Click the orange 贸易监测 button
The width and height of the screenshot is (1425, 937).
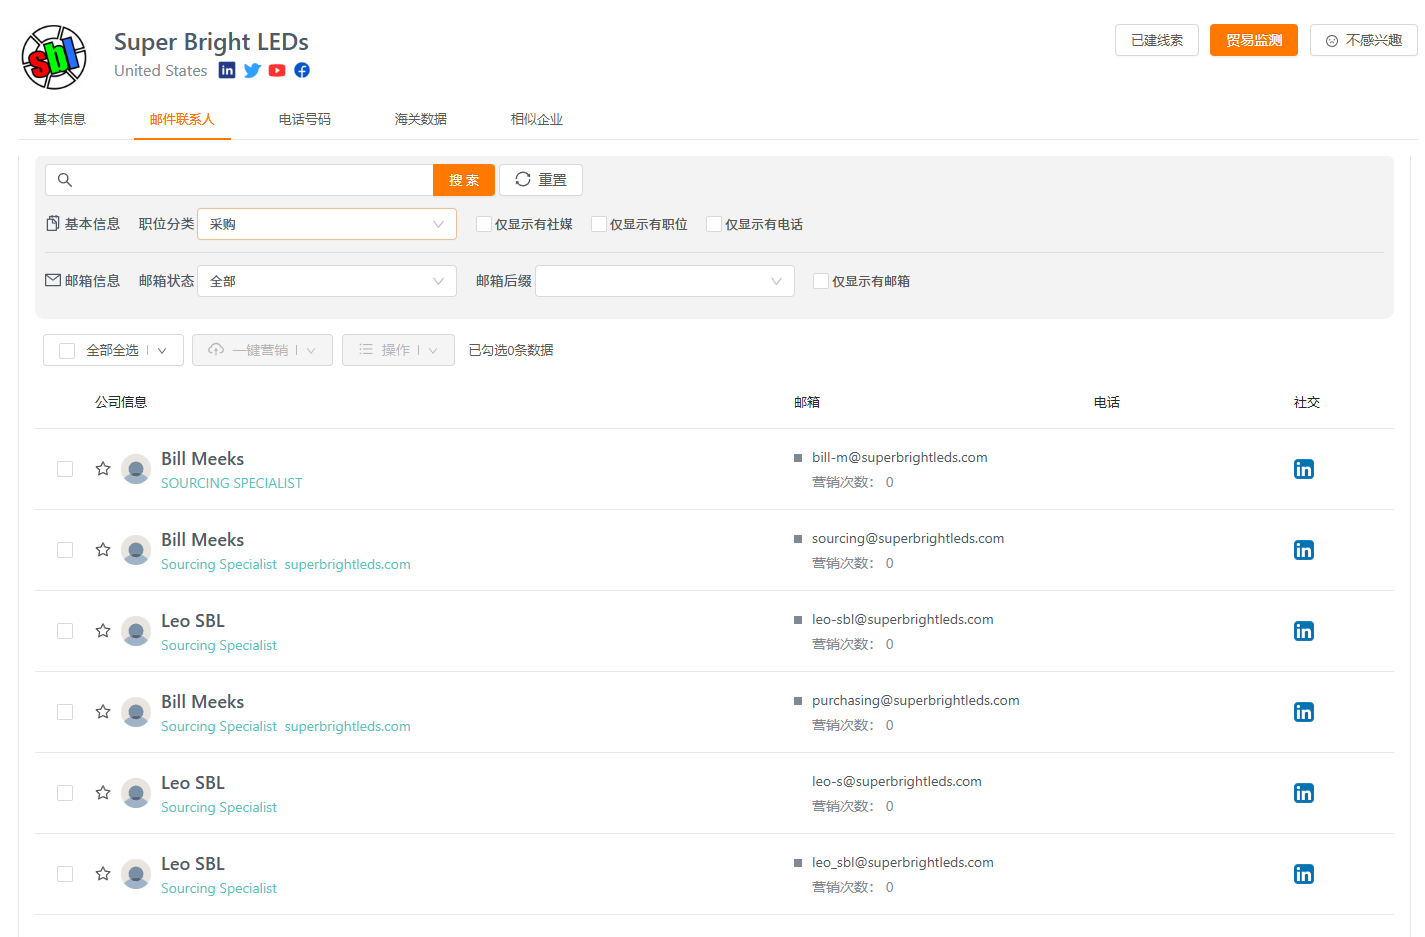tap(1254, 40)
